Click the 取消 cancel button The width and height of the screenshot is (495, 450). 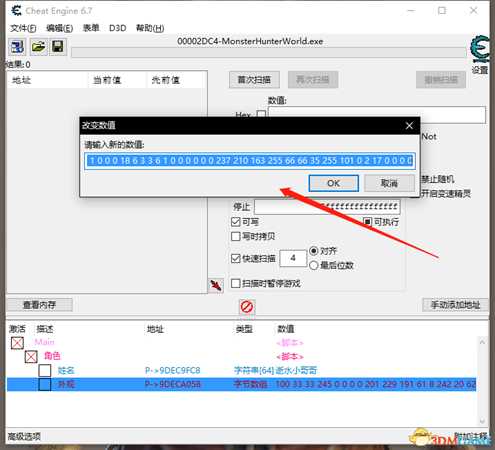[x=389, y=183]
